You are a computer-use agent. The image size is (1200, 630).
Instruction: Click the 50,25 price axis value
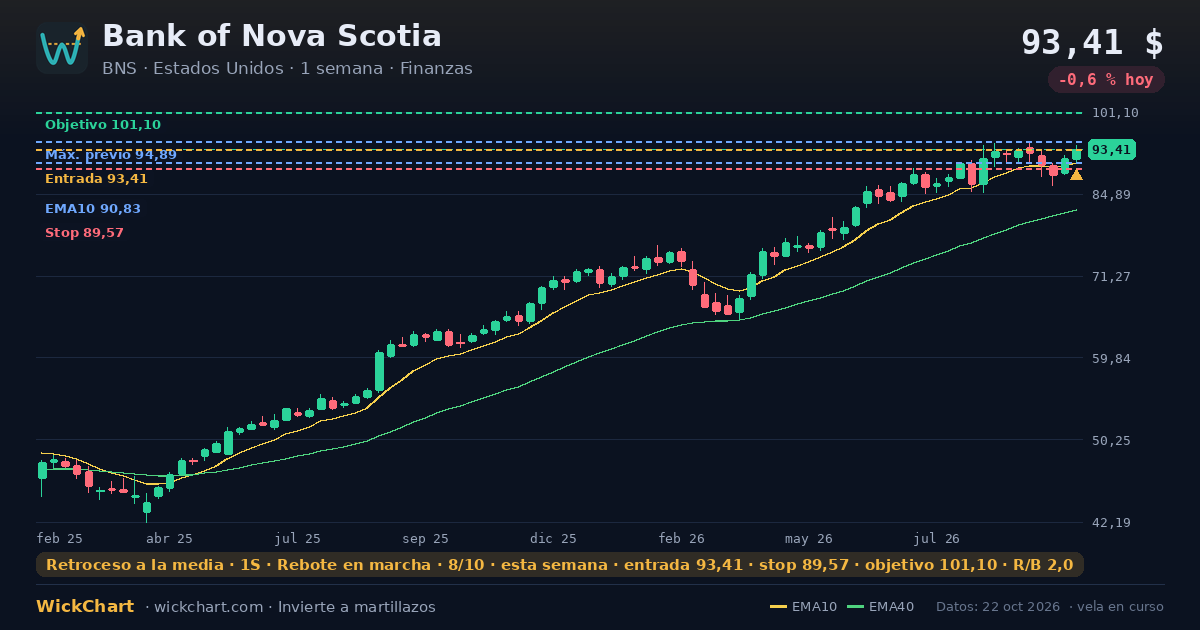pos(1111,440)
